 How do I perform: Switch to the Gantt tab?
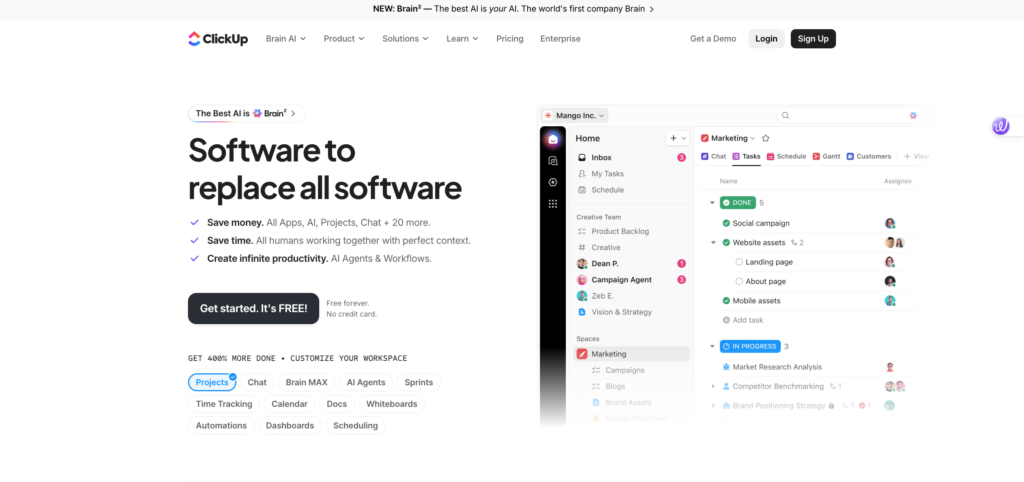(x=826, y=157)
